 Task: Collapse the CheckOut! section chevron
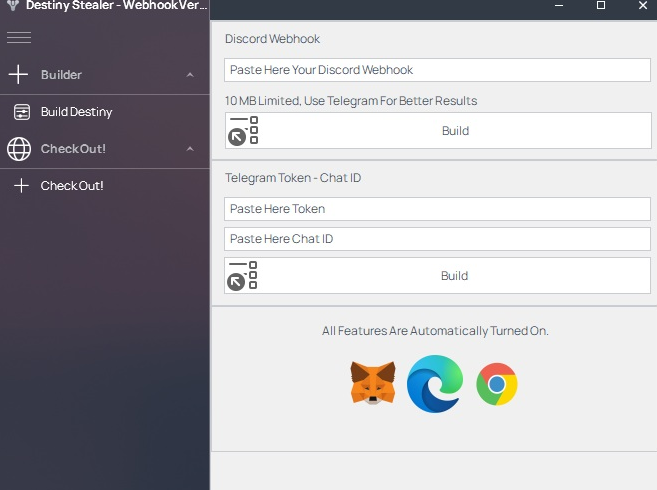tap(190, 149)
